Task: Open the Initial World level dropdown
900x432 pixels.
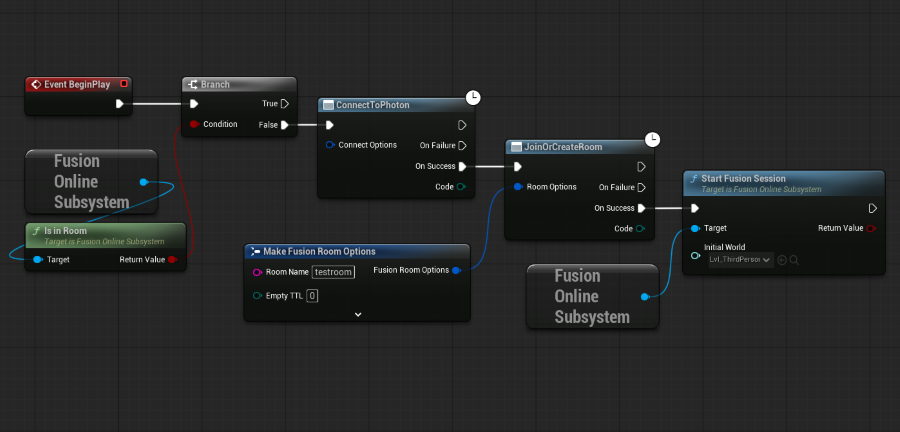Action: coord(740,260)
